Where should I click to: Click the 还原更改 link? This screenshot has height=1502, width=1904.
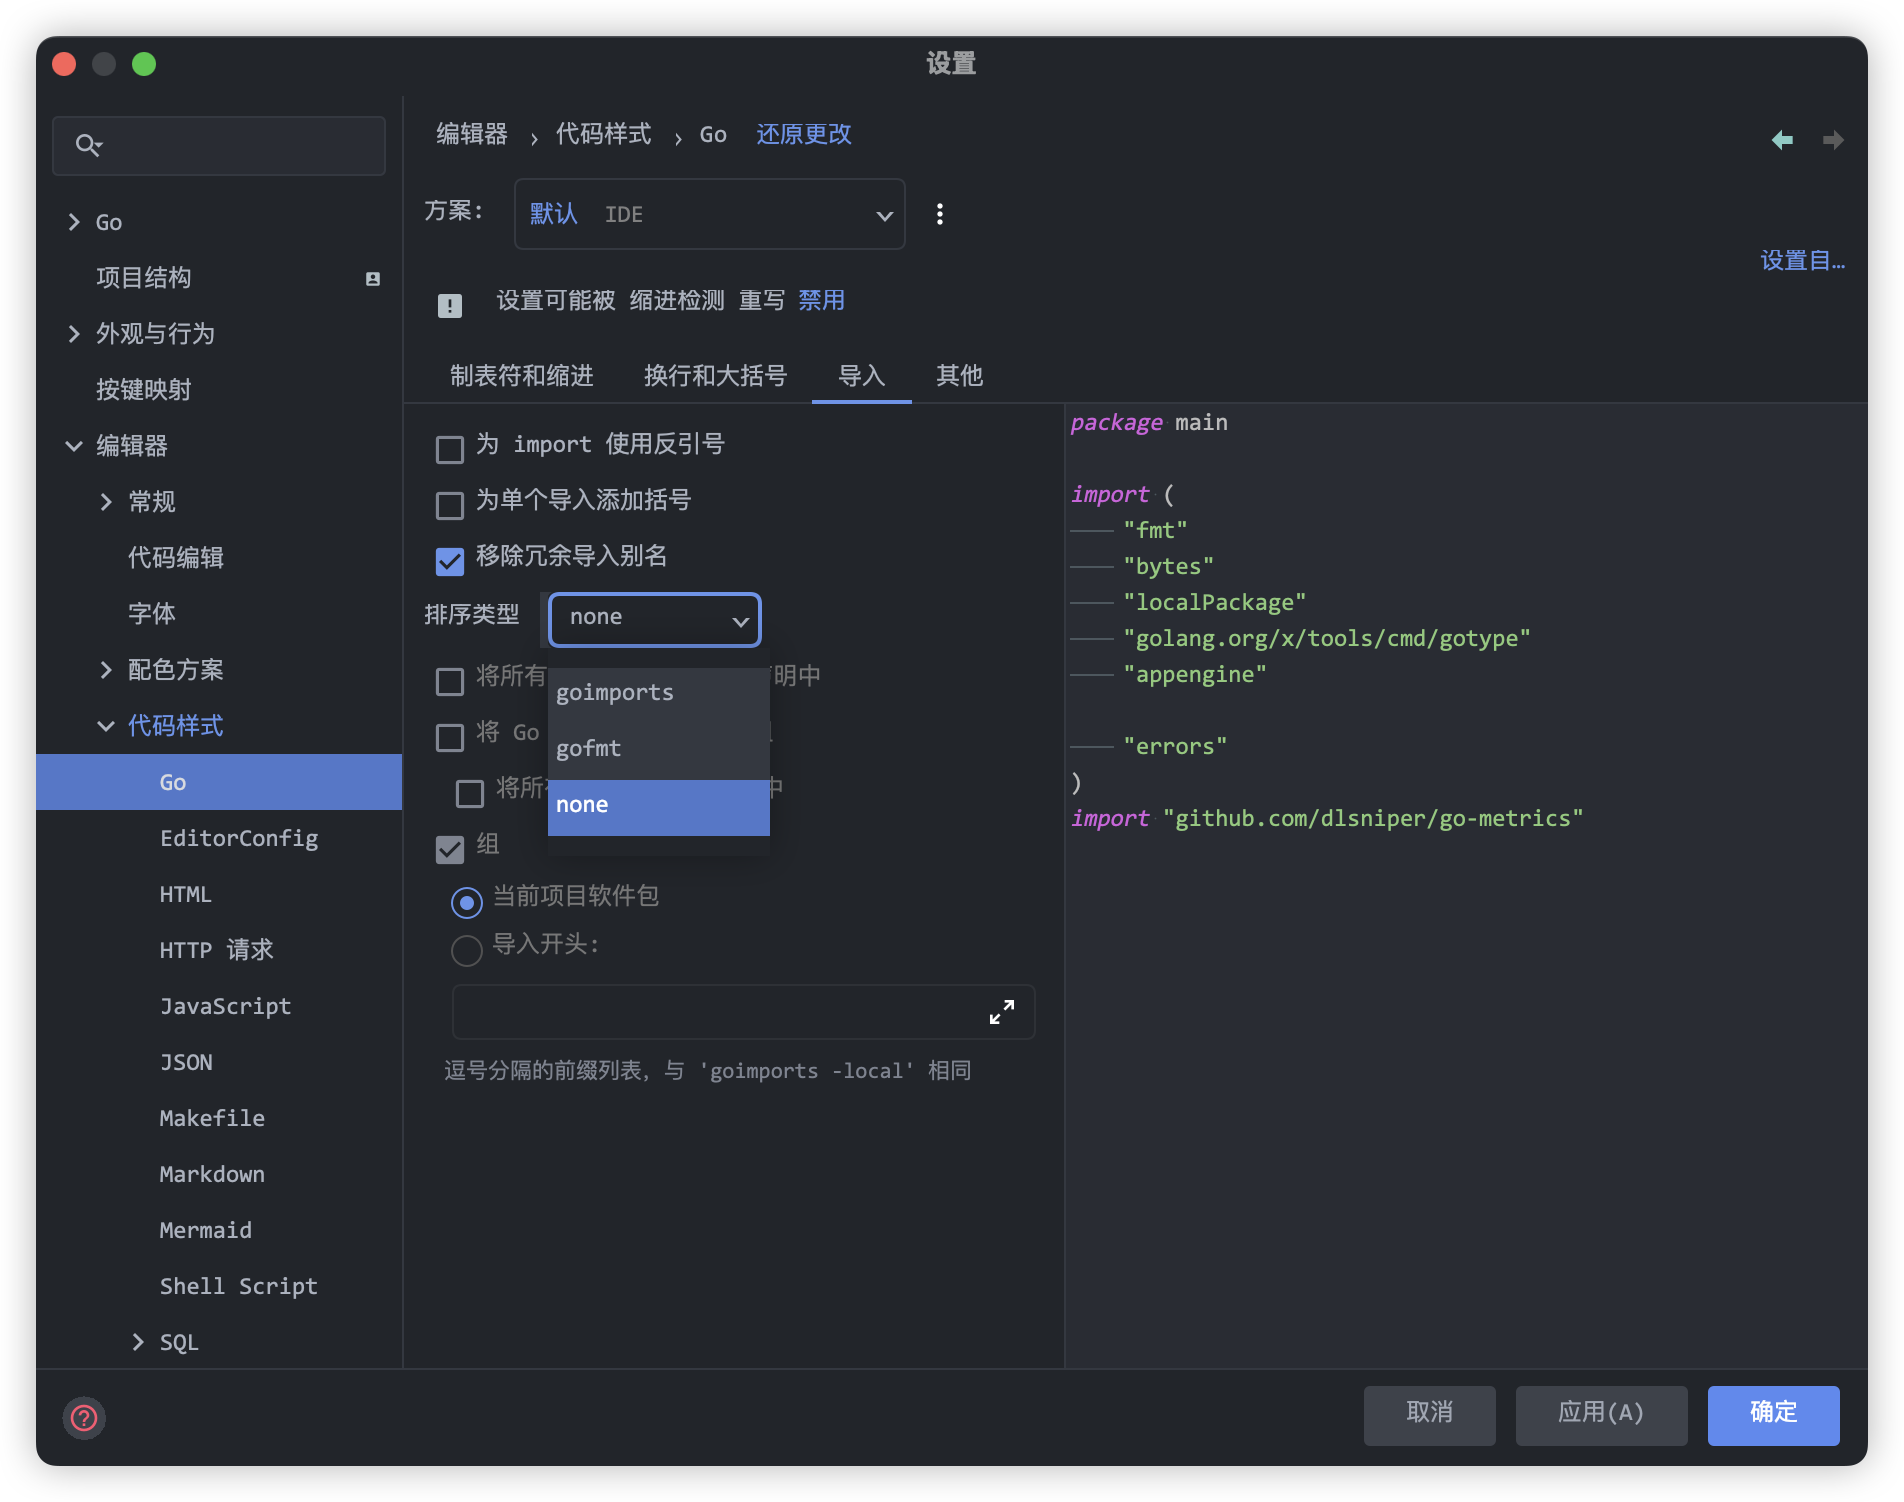(x=803, y=135)
